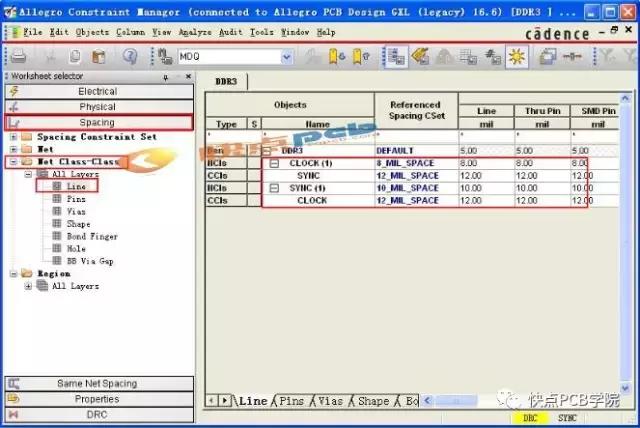Click the DEFAULT spacing CSet cell

417,151
